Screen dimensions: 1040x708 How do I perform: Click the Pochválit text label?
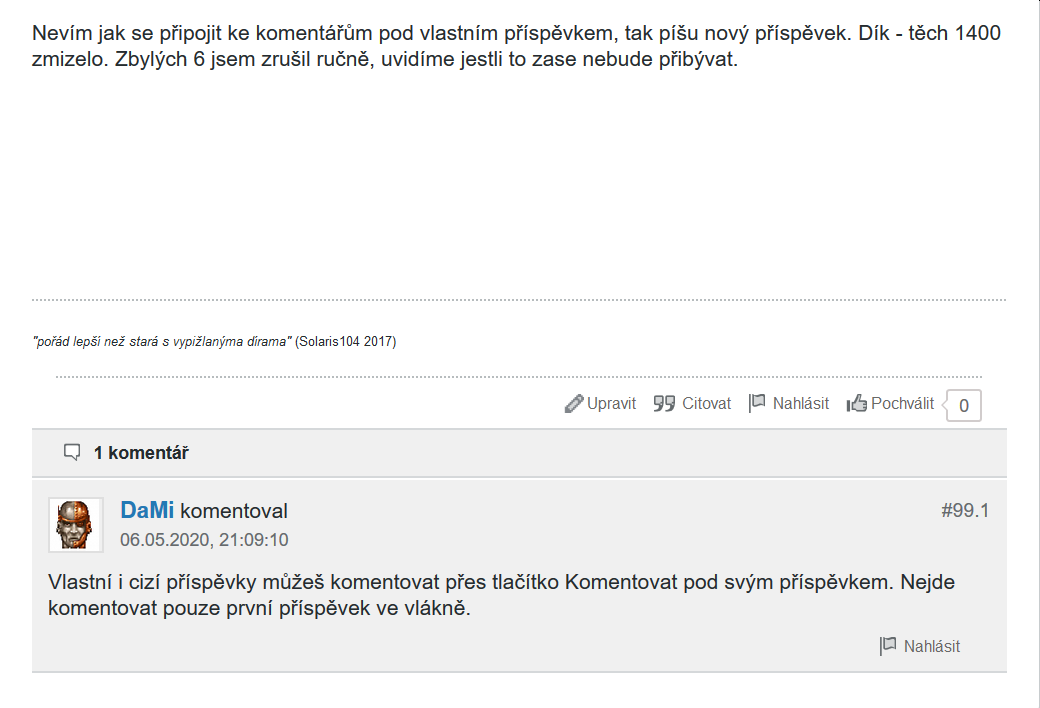pyautogui.click(x=902, y=404)
